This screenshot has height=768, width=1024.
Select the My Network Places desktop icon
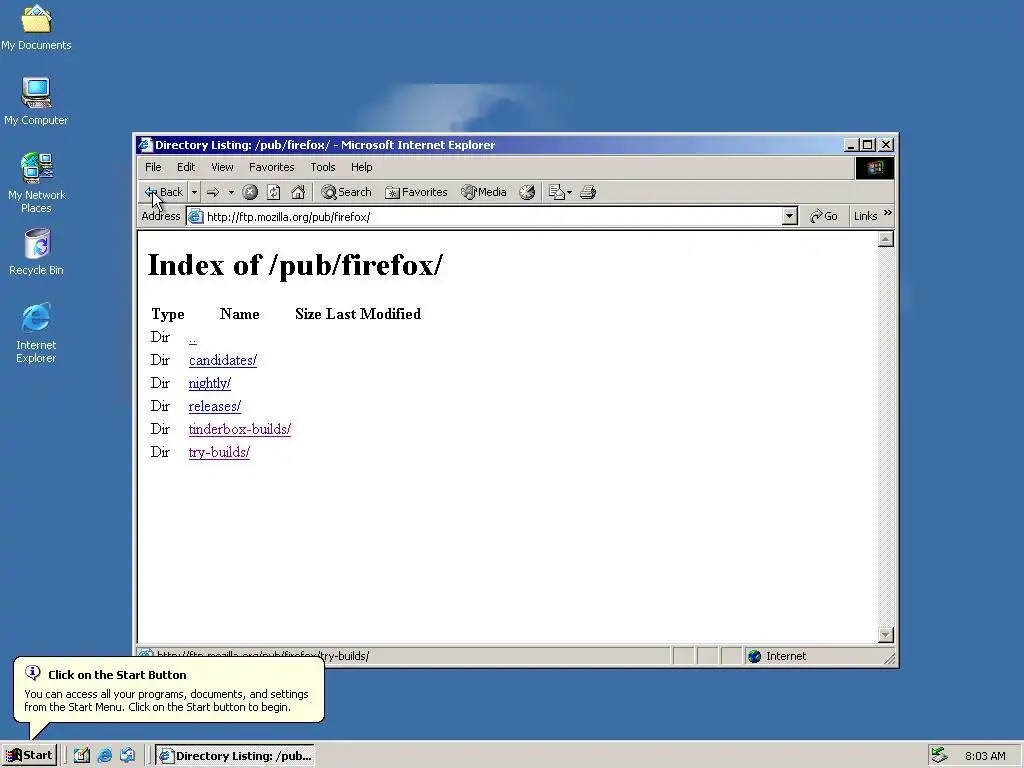click(x=37, y=183)
